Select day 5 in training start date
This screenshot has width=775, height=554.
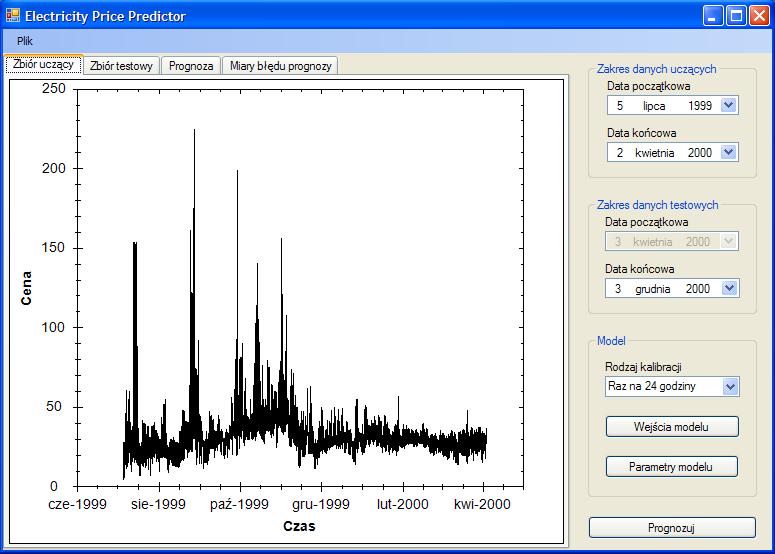coord(620,105)
